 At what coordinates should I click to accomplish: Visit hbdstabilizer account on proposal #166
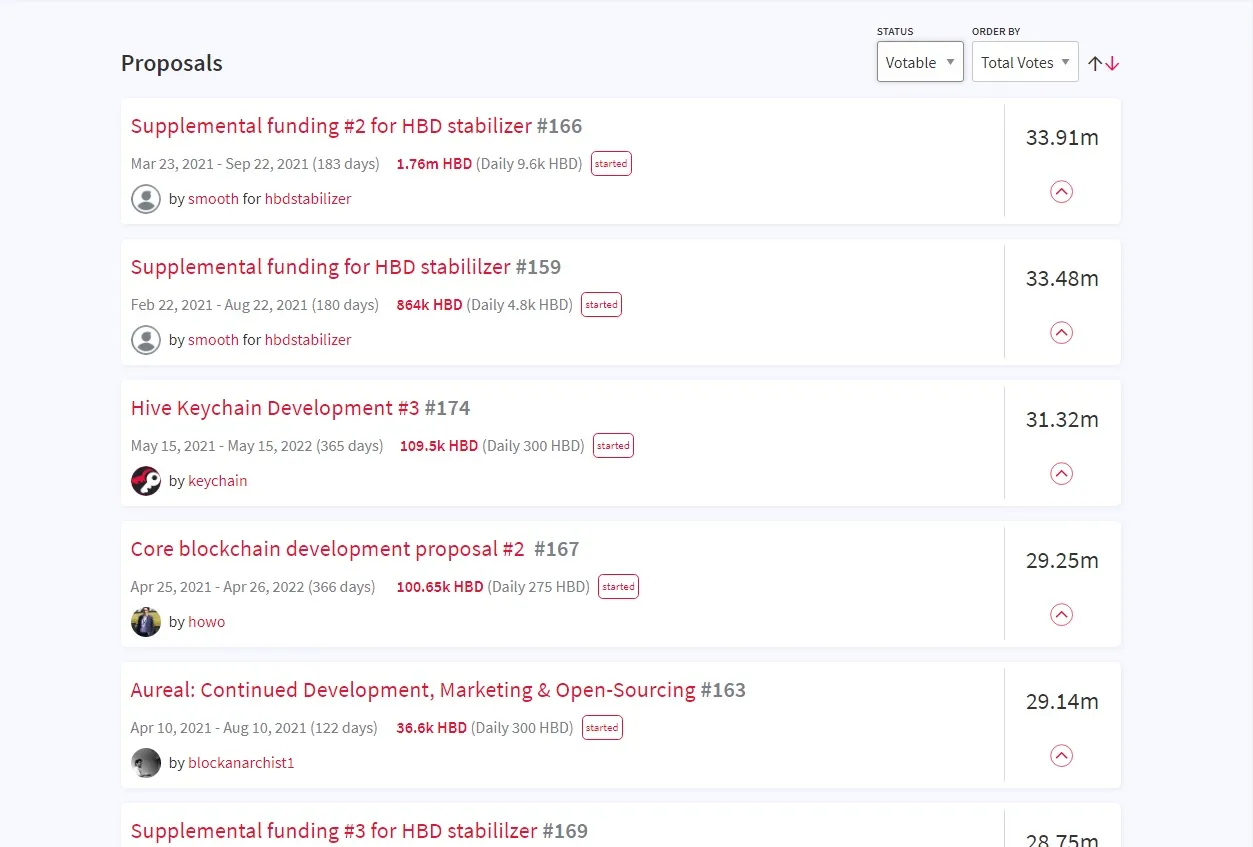pos(308,199)
